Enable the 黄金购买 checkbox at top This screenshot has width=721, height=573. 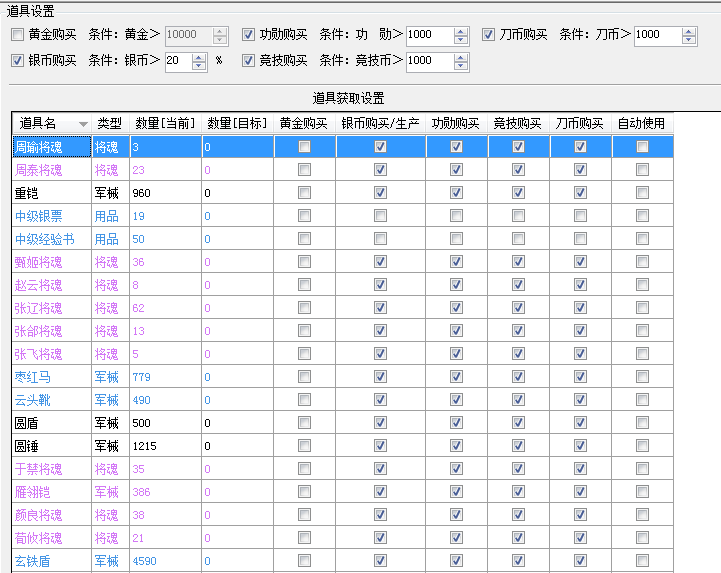pyautogui.click(x=18, y=35)
